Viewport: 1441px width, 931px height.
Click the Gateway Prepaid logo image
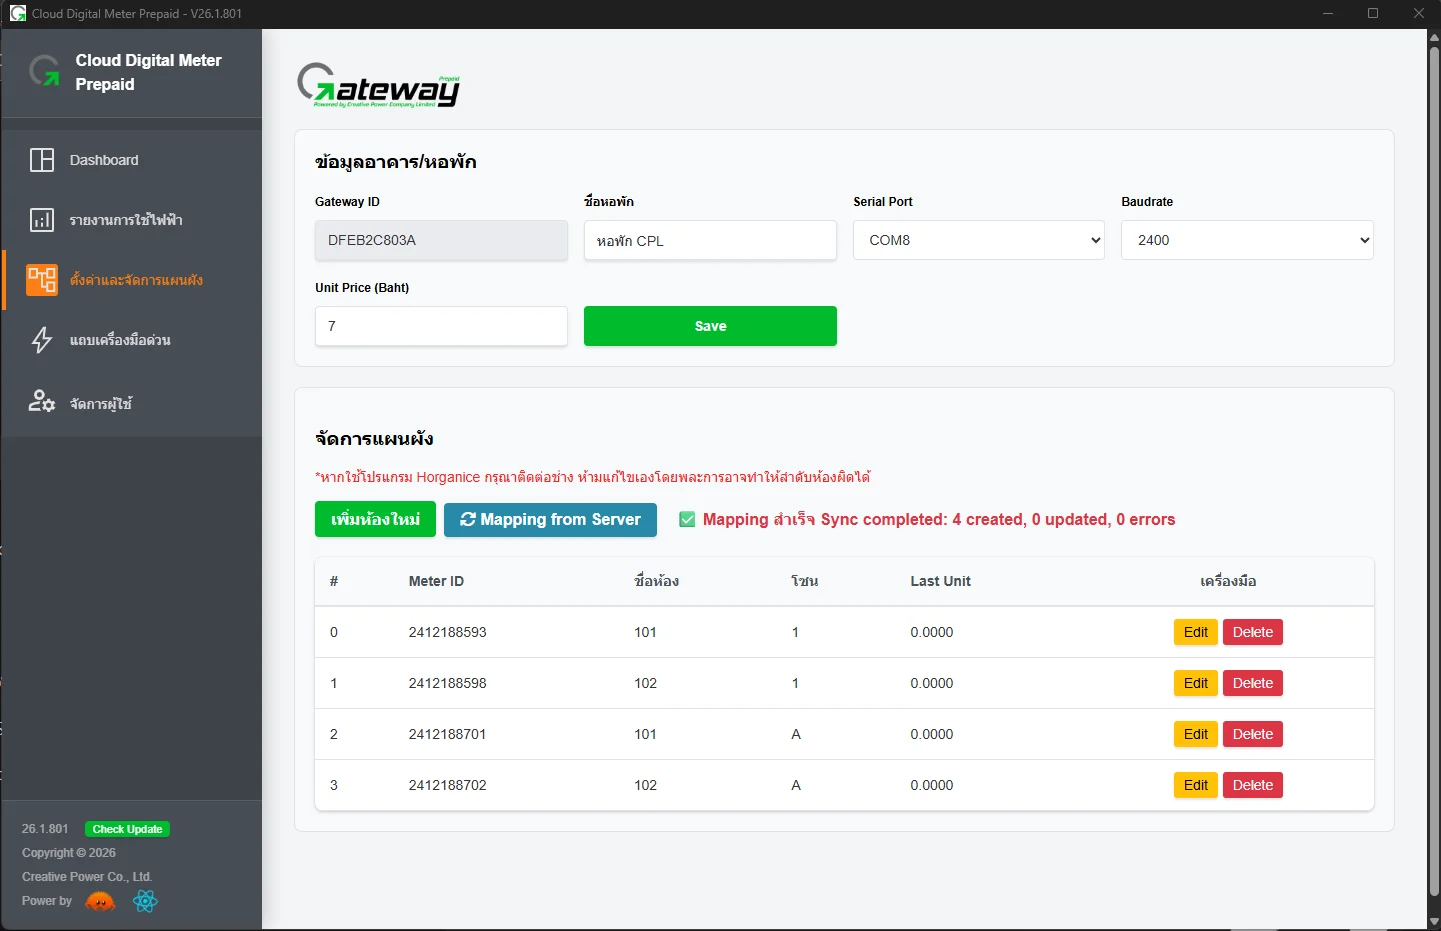click(379, 86)
